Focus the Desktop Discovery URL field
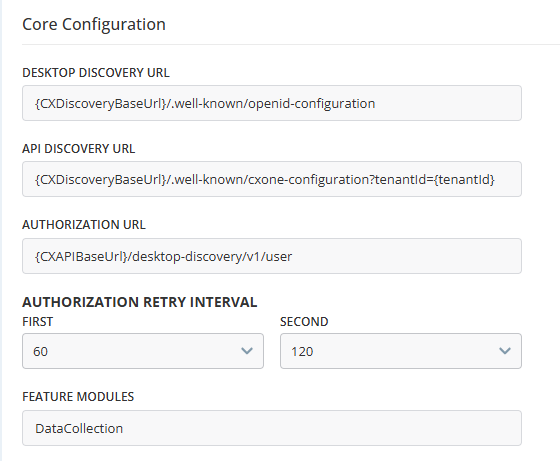 (x=272, y=103)
